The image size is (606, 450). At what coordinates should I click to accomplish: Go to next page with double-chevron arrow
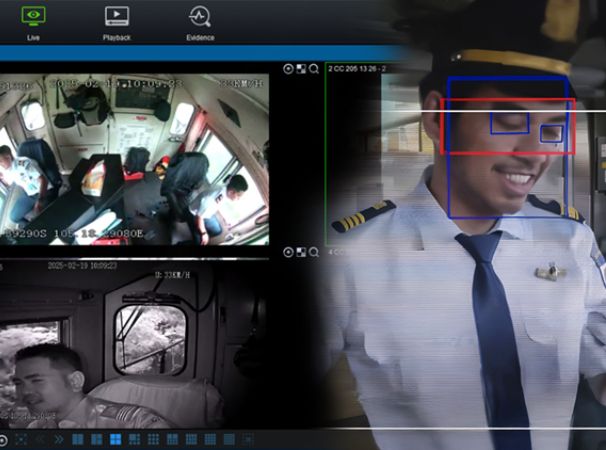[59, 439]
